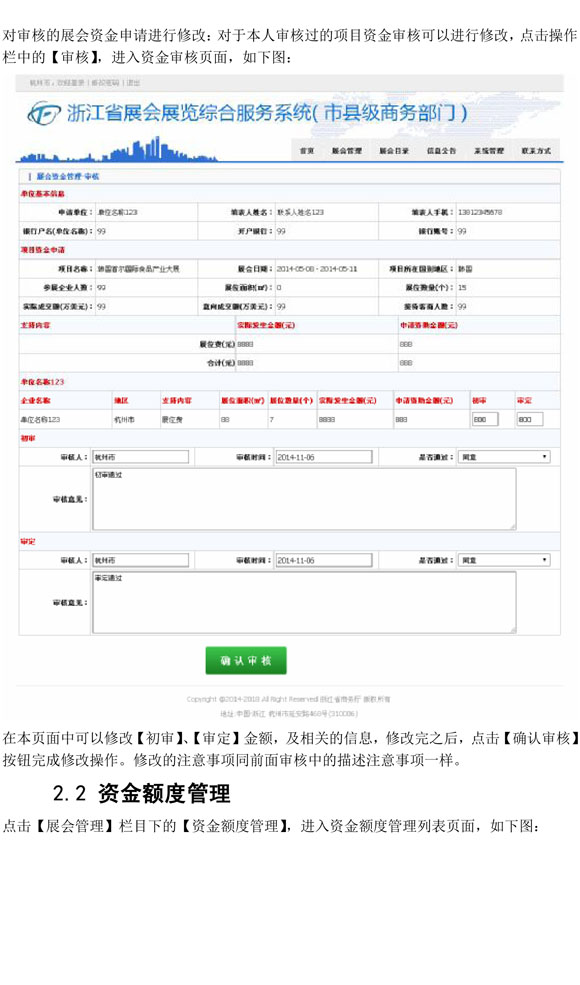Click the 展会资金管理-审核 page heading
Image resolution: width=580 pixels, height=985 pixels.
pos(68,177)
